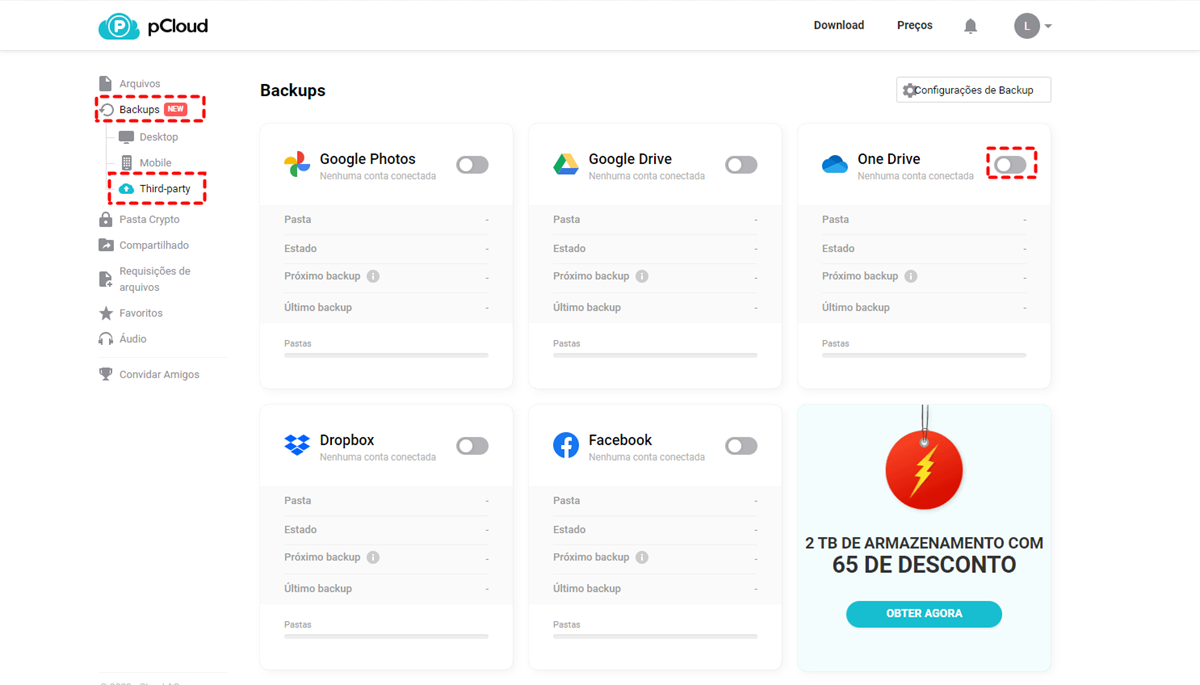Click 'Último backup' row in One Drive card
The image size is (1200, 685).
point(924,307)
